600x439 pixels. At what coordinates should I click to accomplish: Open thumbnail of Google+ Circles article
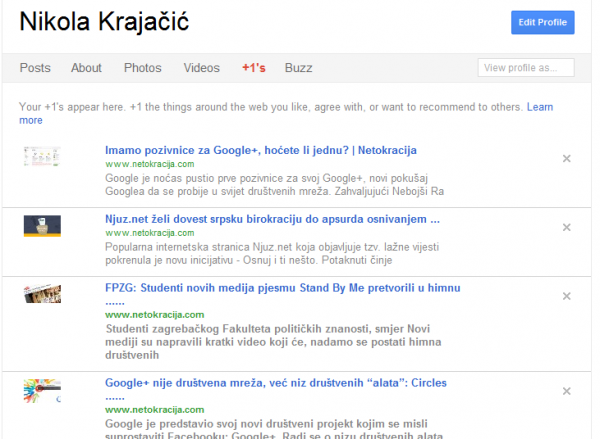tap(42, 391)
